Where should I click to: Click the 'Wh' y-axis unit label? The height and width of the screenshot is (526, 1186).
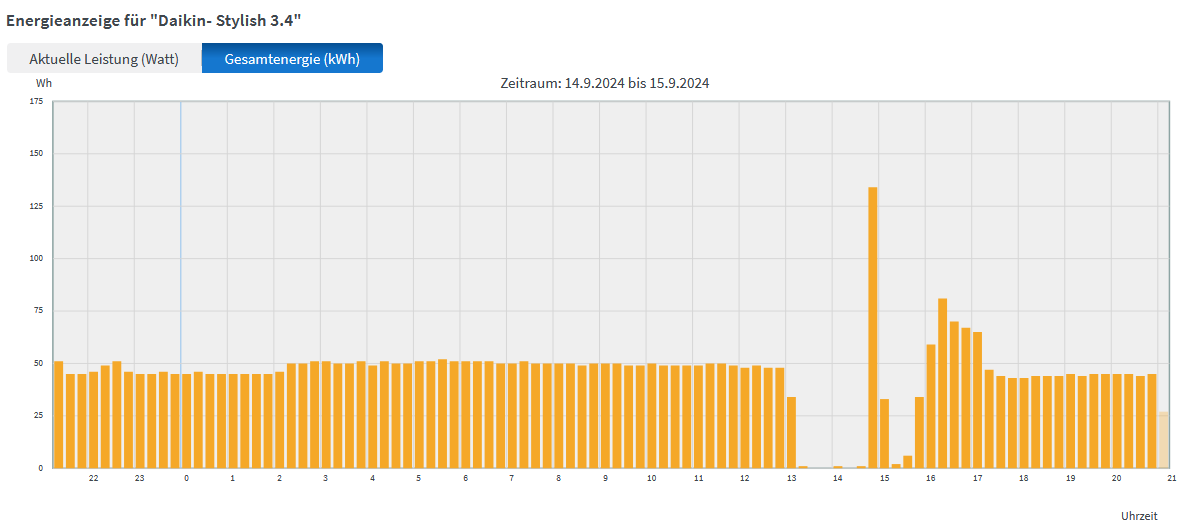(44, 83)
